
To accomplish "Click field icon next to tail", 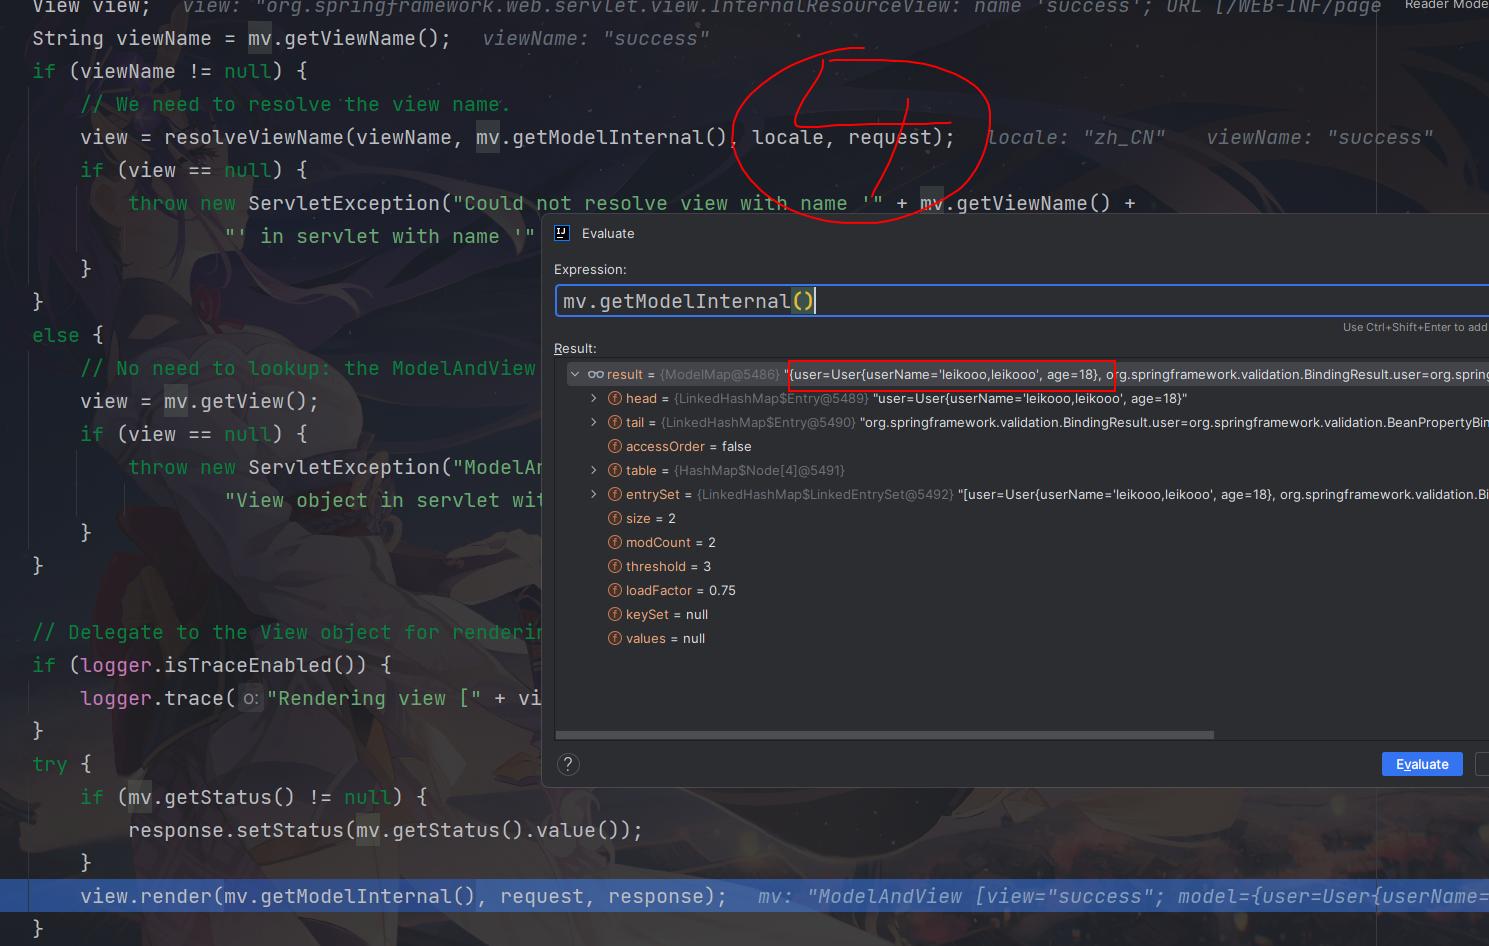I will (615, 423).
